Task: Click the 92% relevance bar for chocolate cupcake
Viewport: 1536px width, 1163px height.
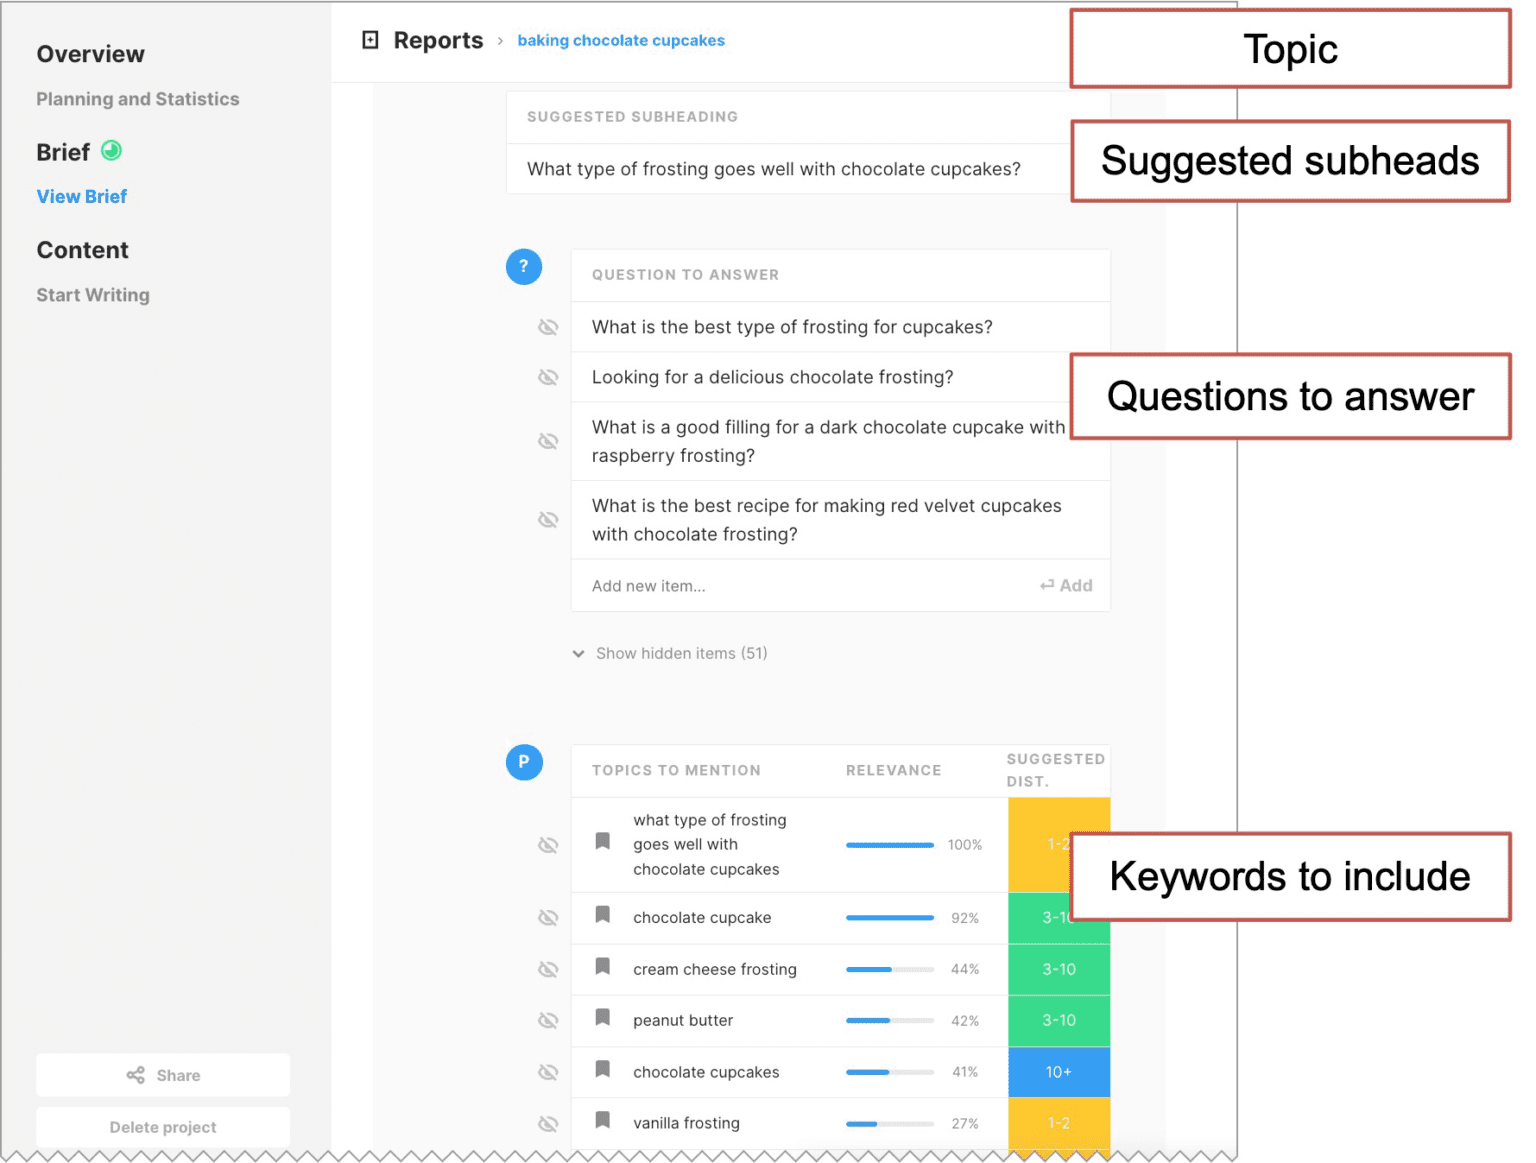Action: [889, 917]
